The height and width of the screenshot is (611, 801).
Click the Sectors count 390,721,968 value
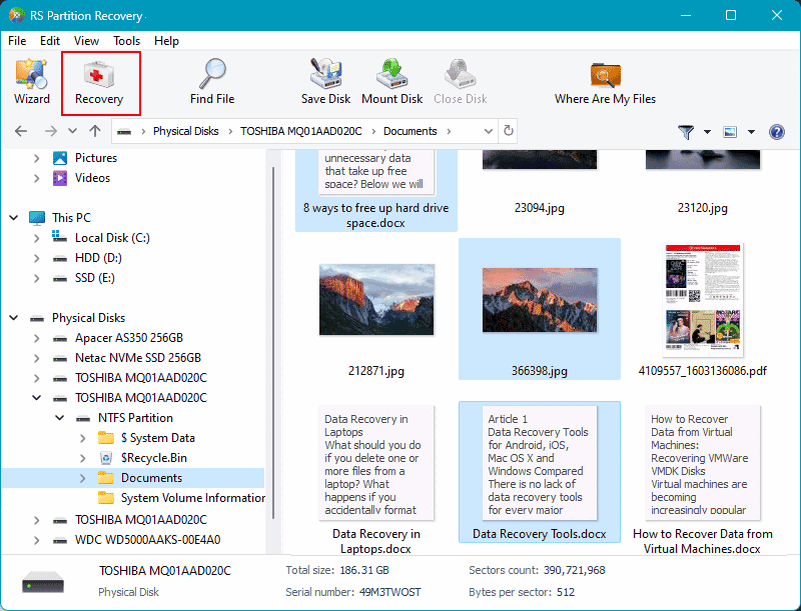(574, 570)
